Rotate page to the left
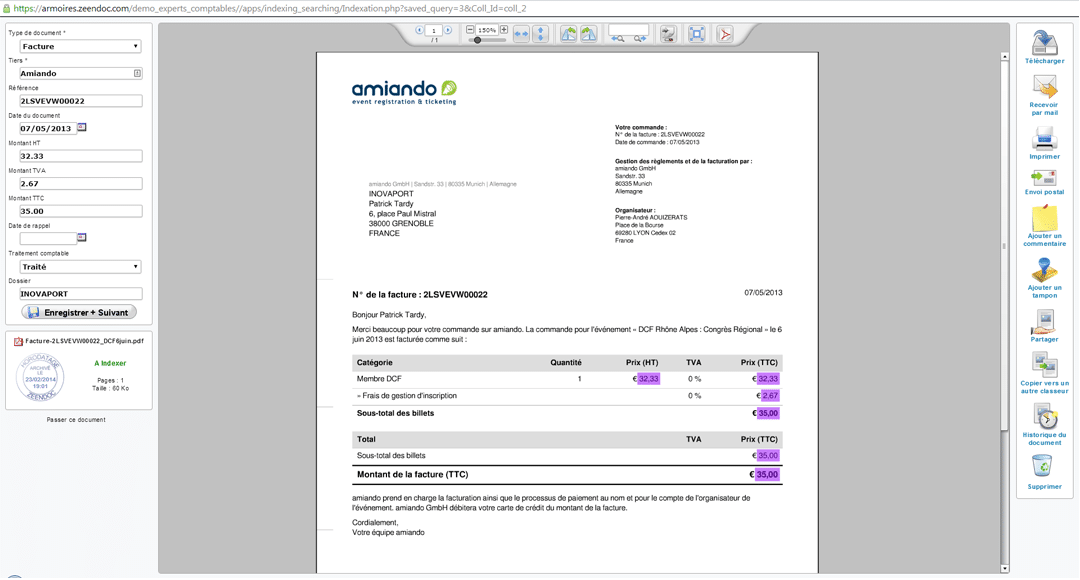 [x=568, y=34]
